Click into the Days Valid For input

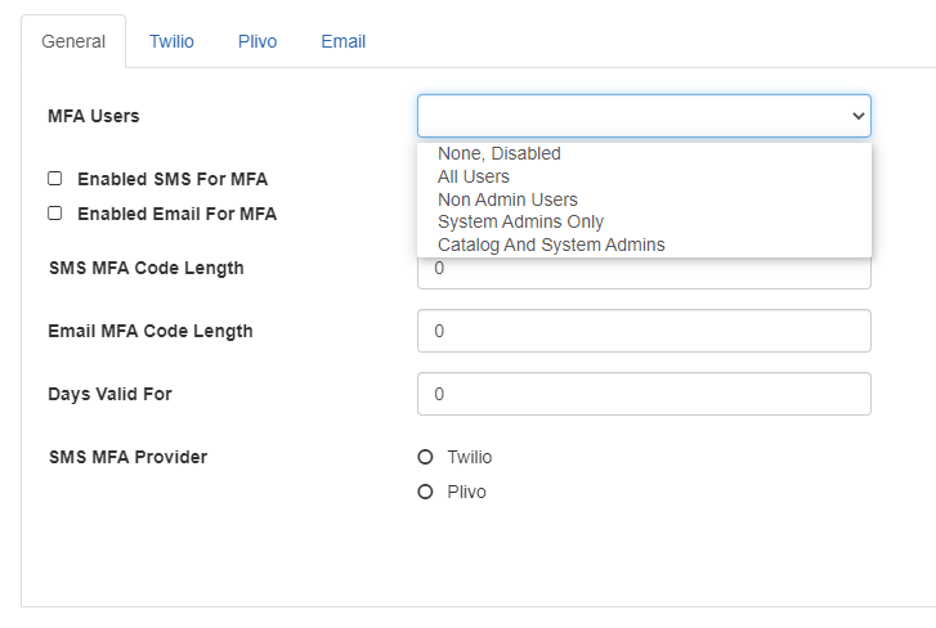(x=644, y=394)
